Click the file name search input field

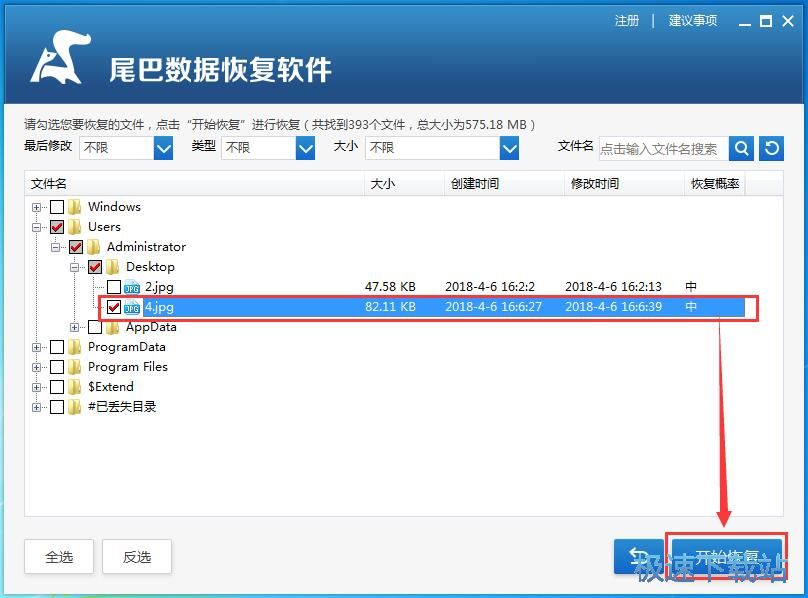(x=664, y=149)
